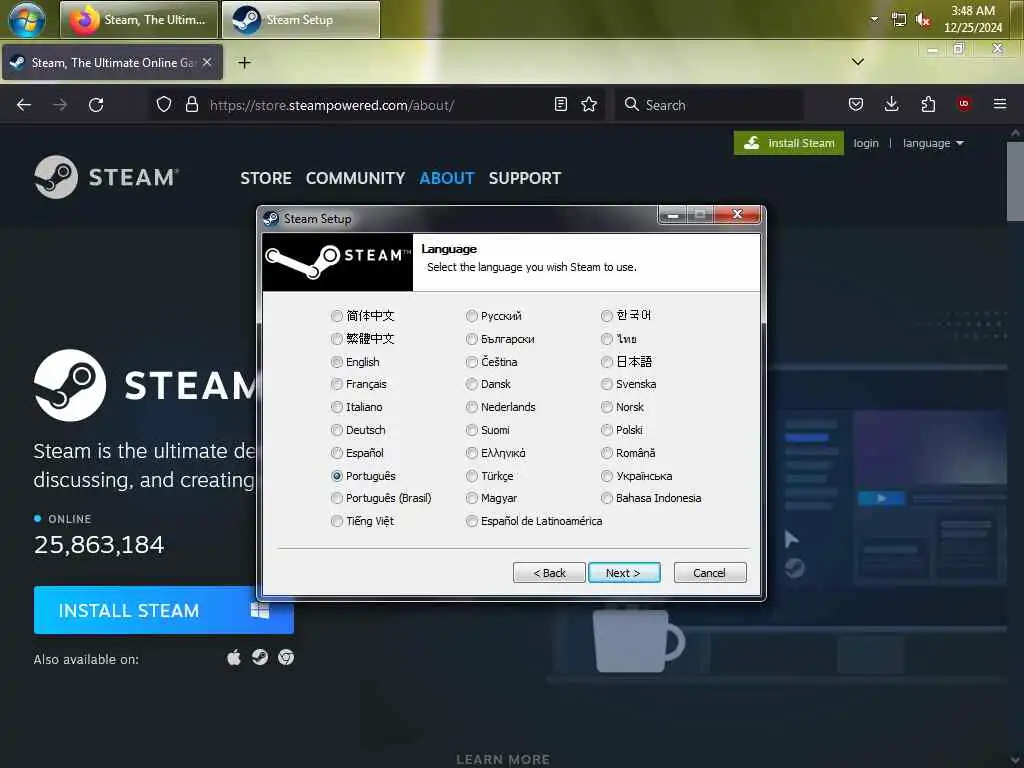The width and height of the screenshot is (1024, 768).
Task: Open a new browser tab
Action: 244,63
